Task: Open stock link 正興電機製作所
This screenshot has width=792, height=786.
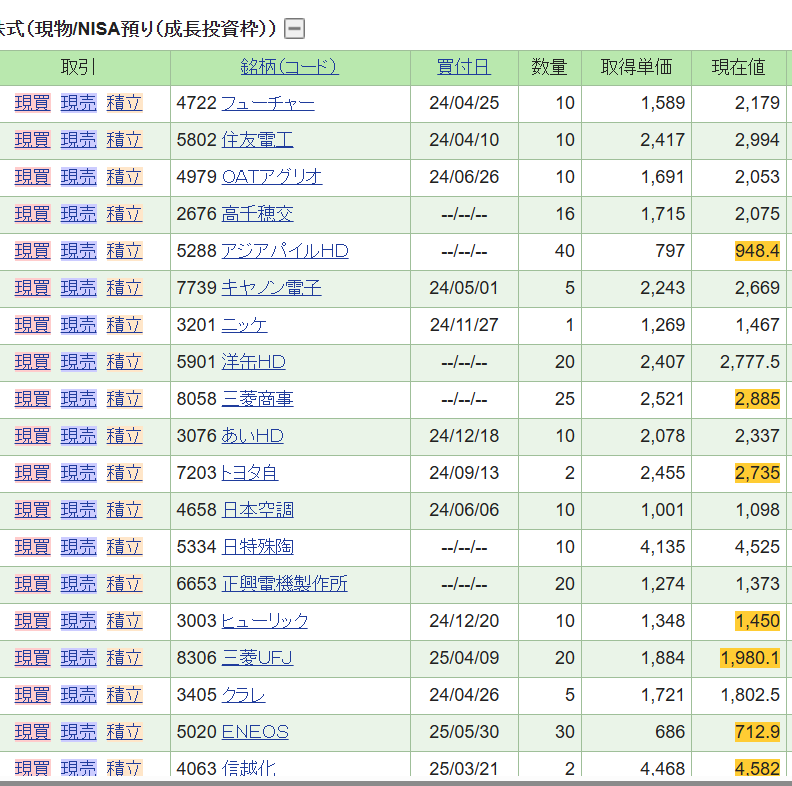Action: pos(285,584)
